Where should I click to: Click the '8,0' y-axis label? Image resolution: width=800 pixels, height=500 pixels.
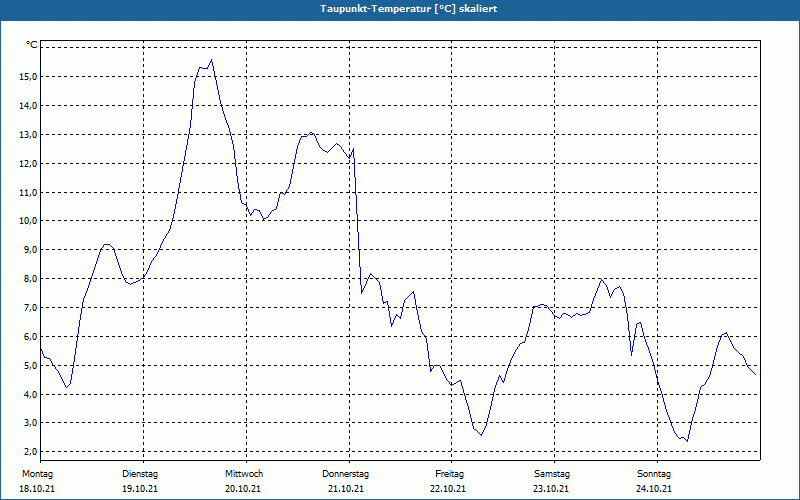(x=30, y=279)
